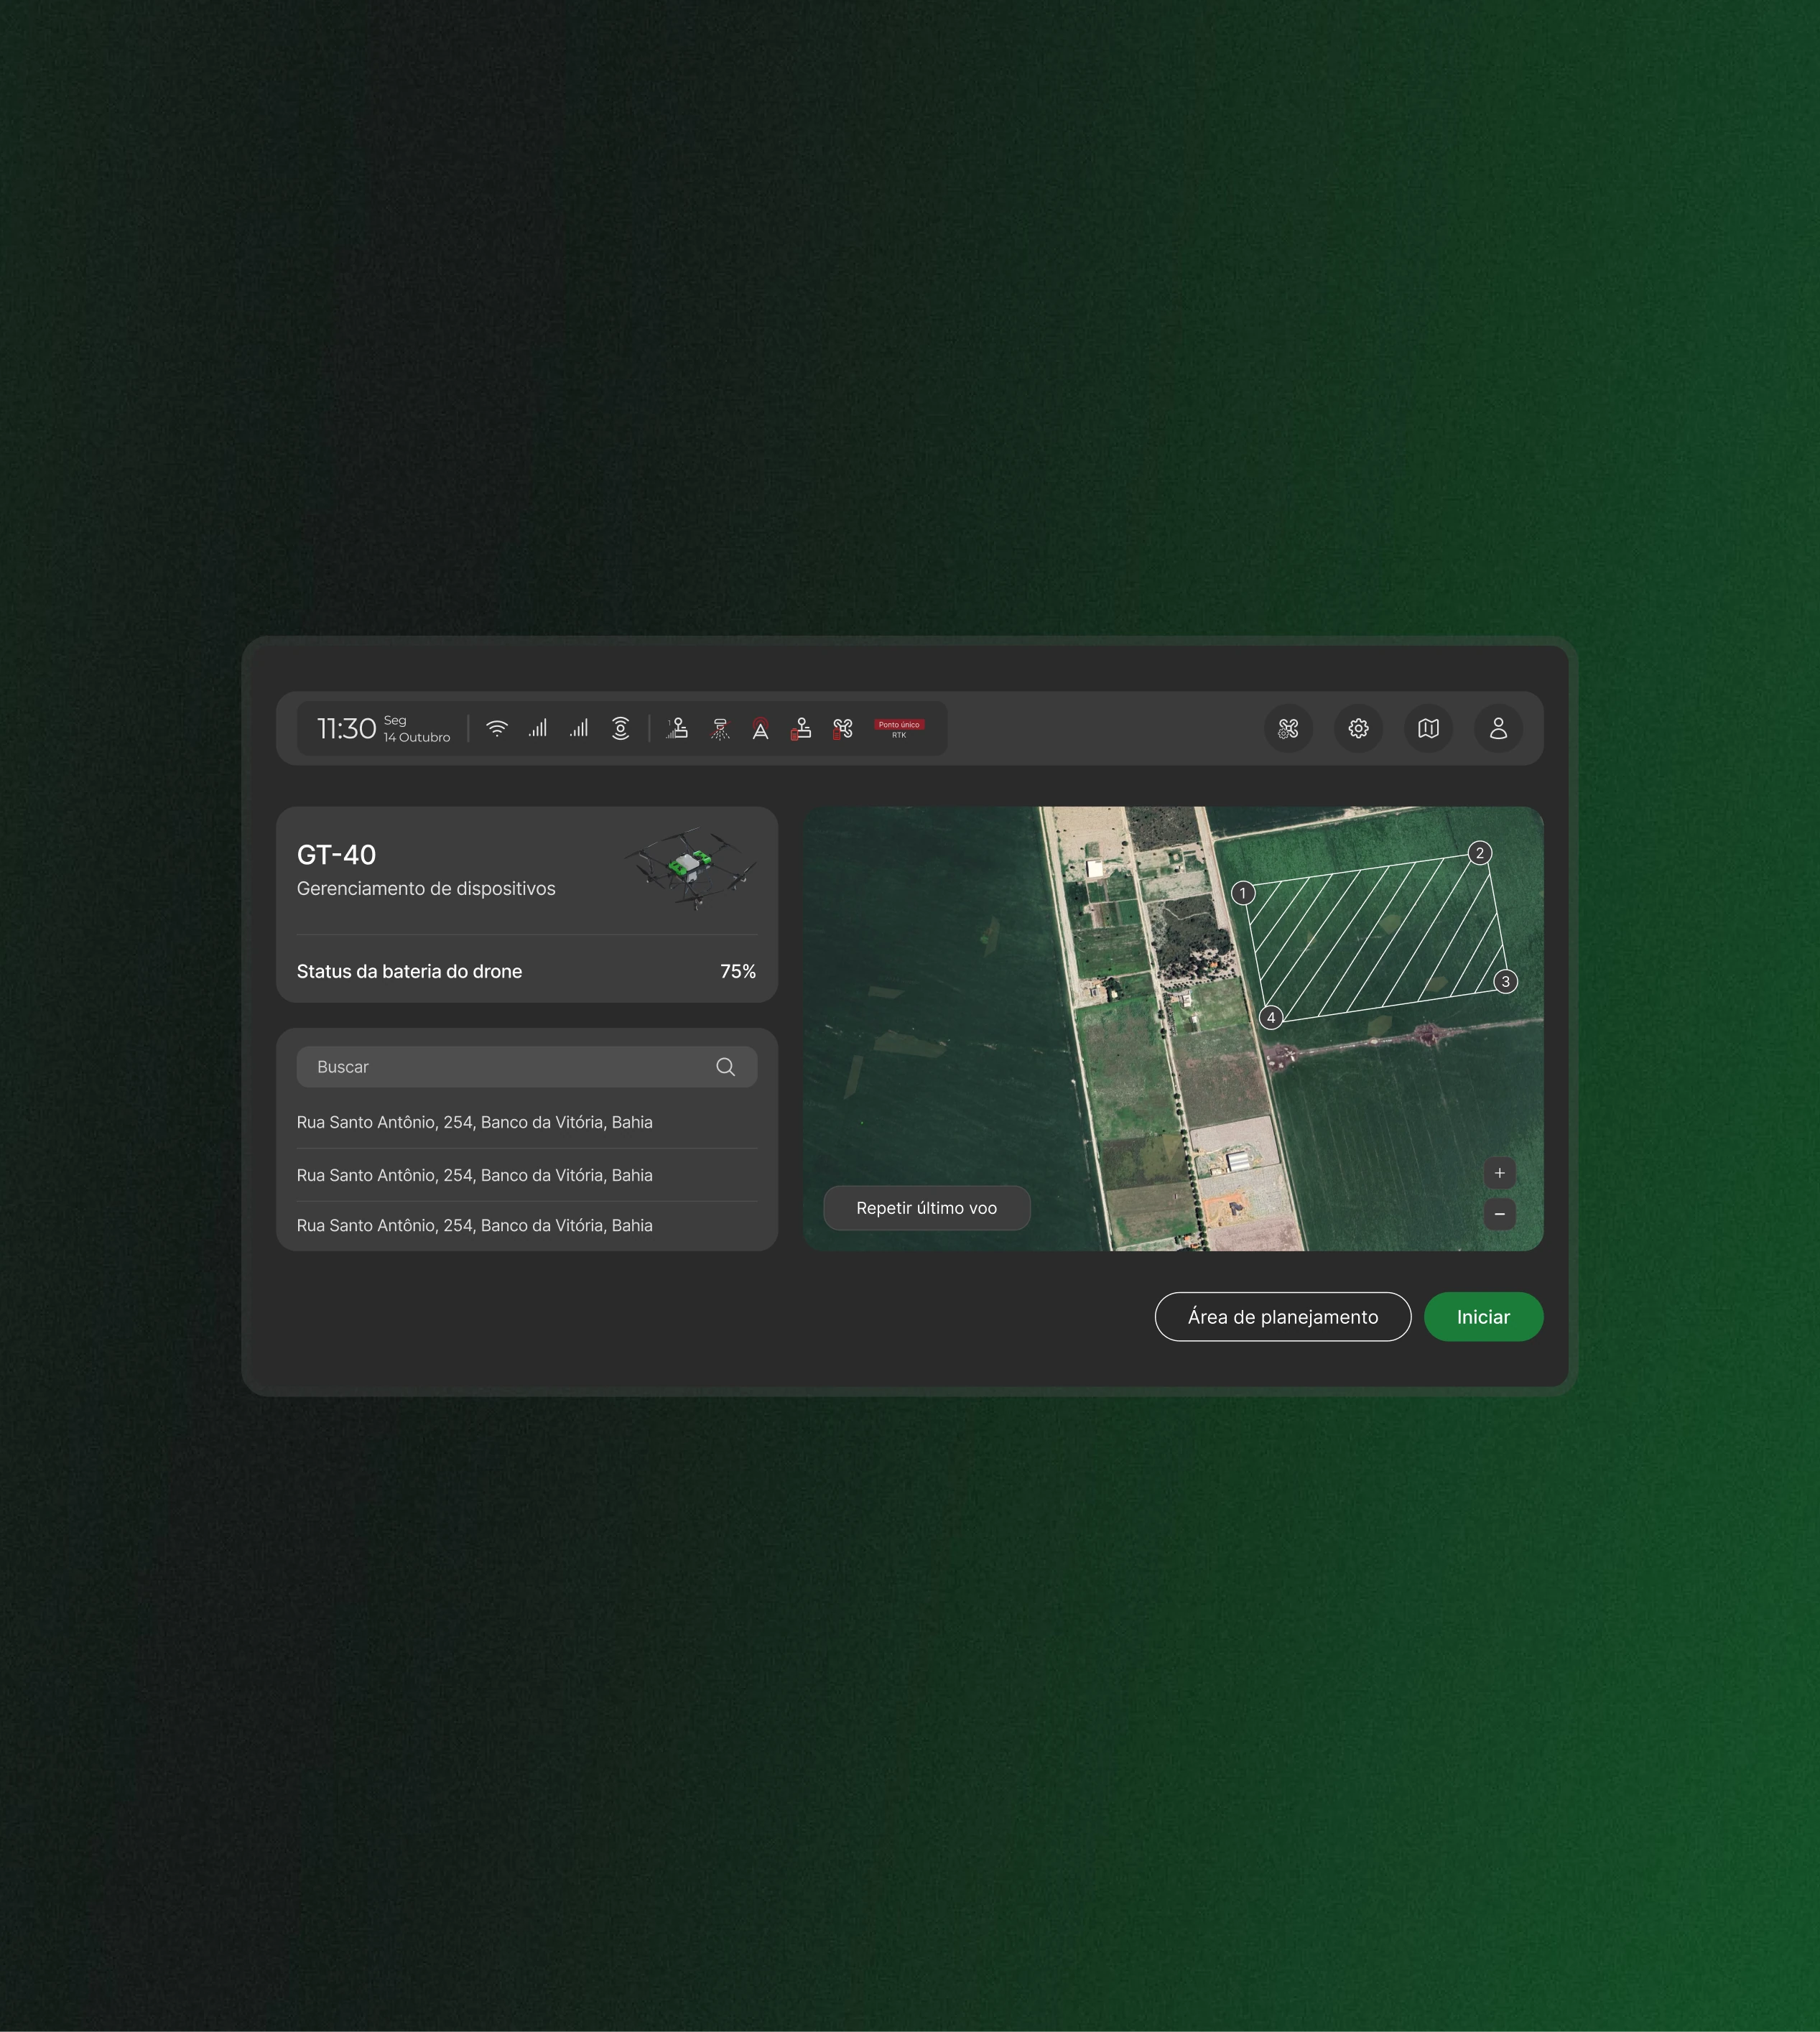Click the first cellular signal bars icon
Image resolution: width=1820 pixels, height=2032 pixels.
click(538, 728)
